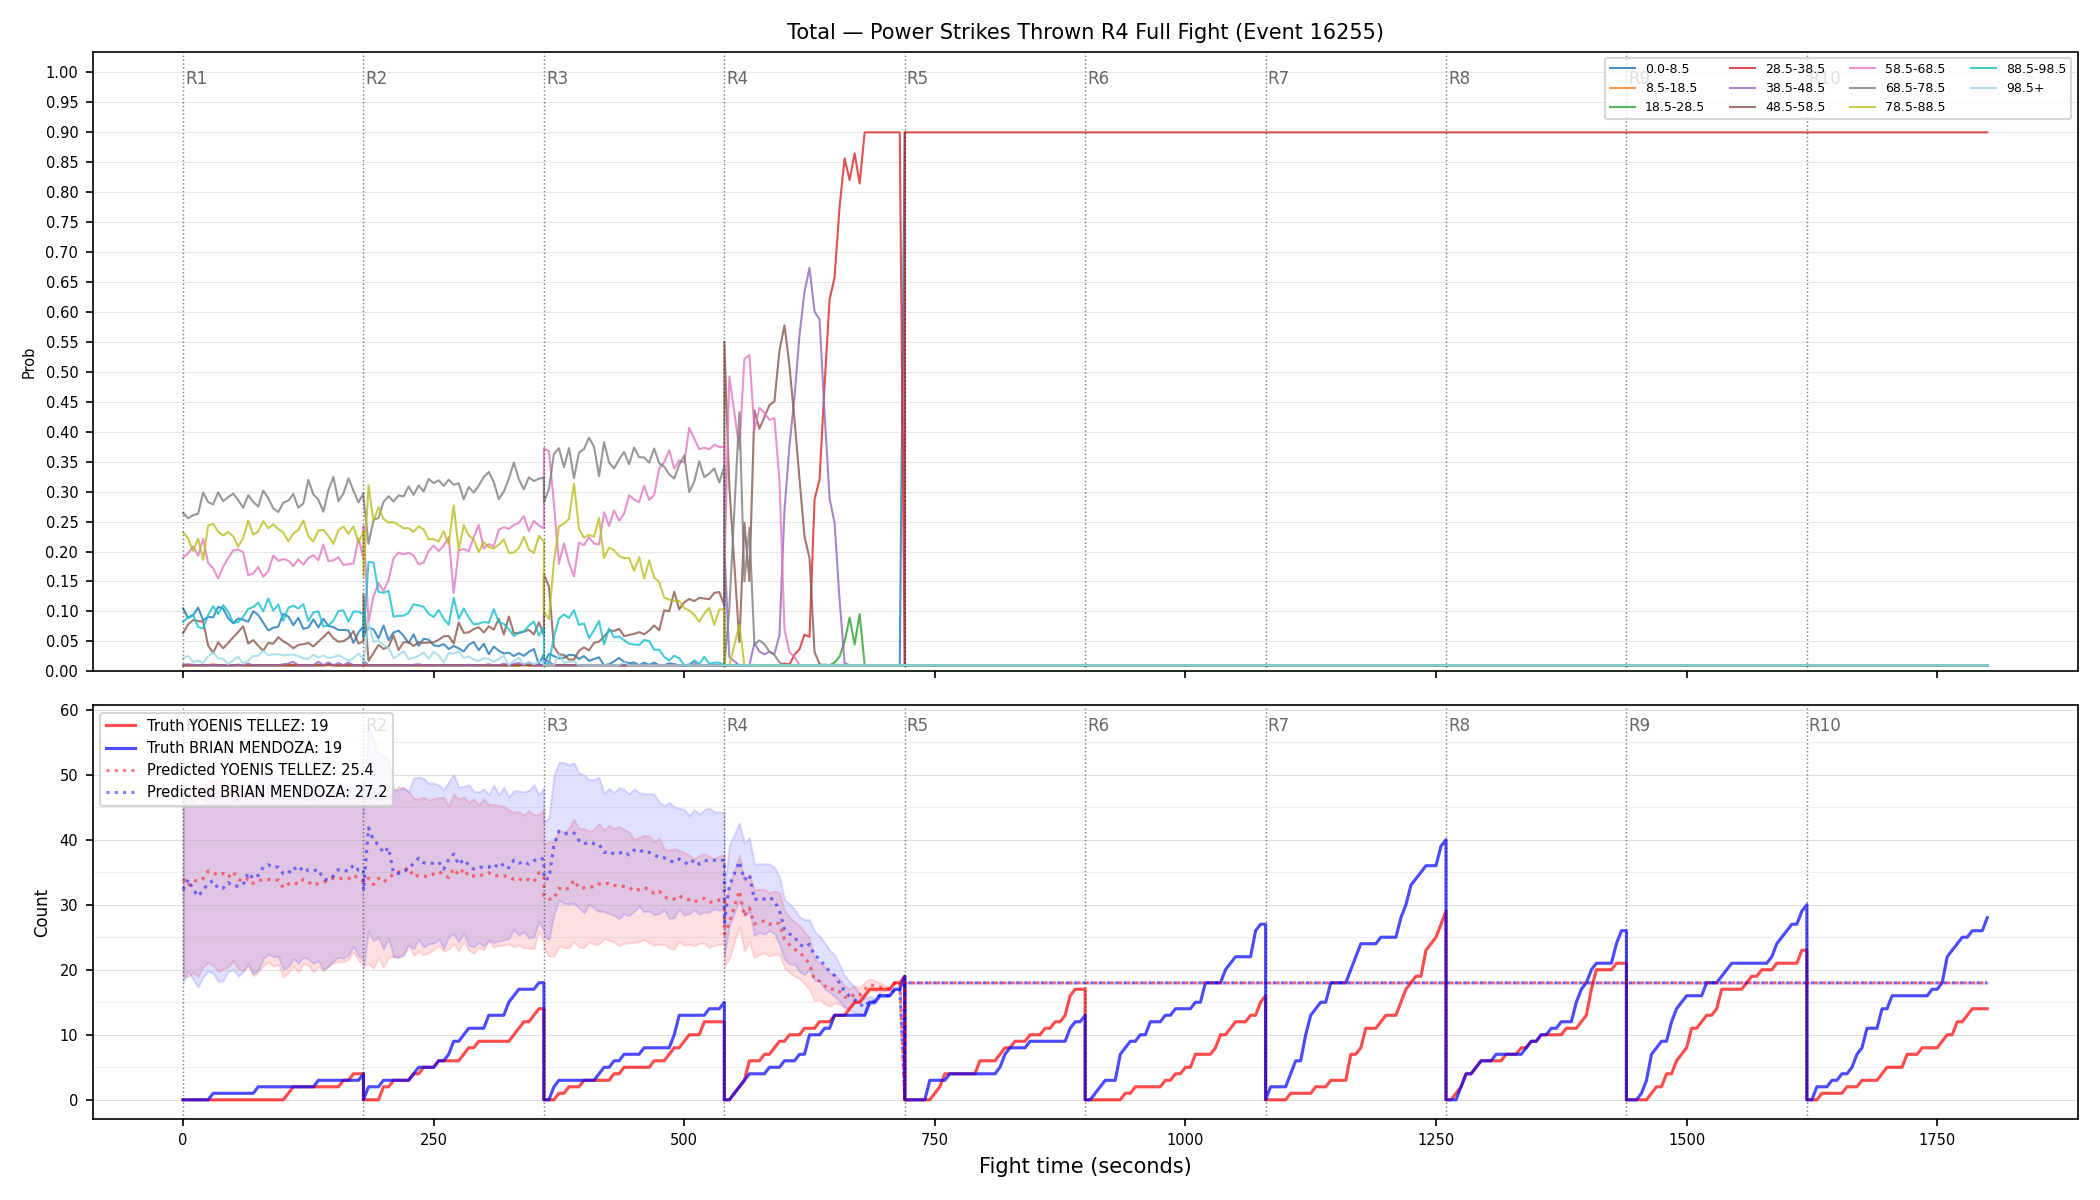Click the 60 tick on the Count axis
This screenshot has width=2100, height=1200.
69,711
